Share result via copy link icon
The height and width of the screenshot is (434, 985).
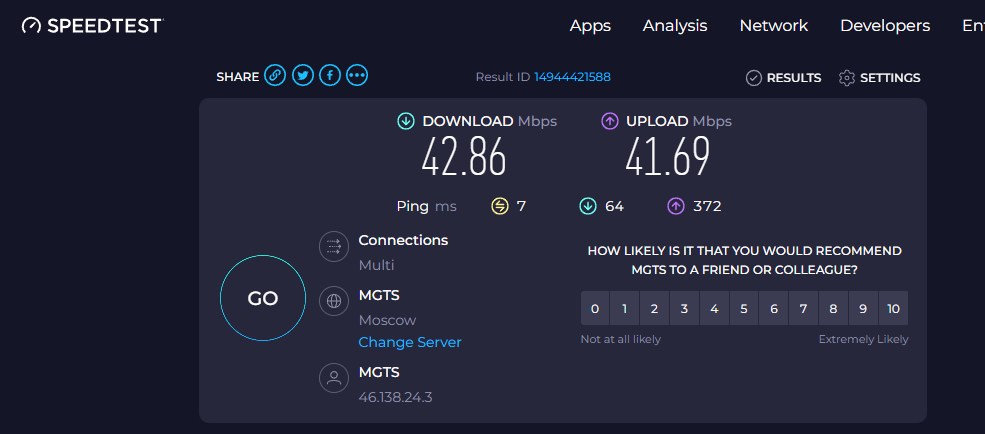tap(275, 76)
